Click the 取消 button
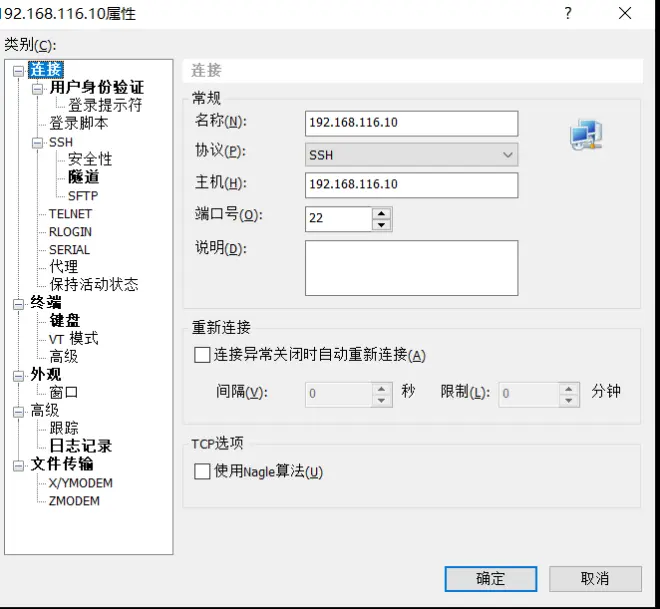Screen dimensions: 660x609 595,579
